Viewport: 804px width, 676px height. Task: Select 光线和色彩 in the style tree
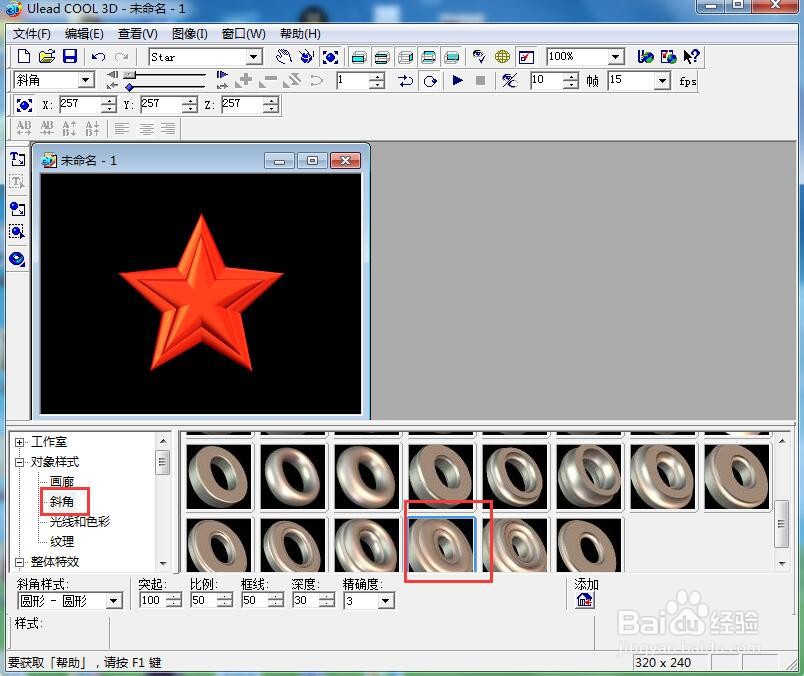79,522
